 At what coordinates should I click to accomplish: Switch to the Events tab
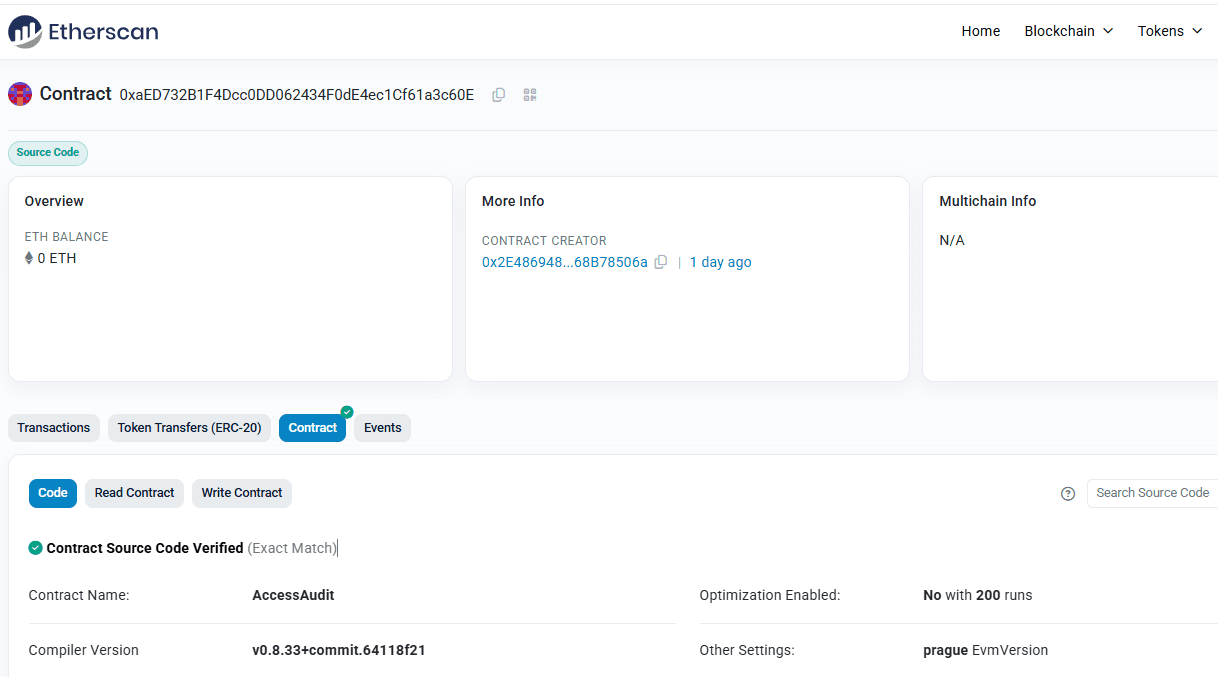(382, 428)
